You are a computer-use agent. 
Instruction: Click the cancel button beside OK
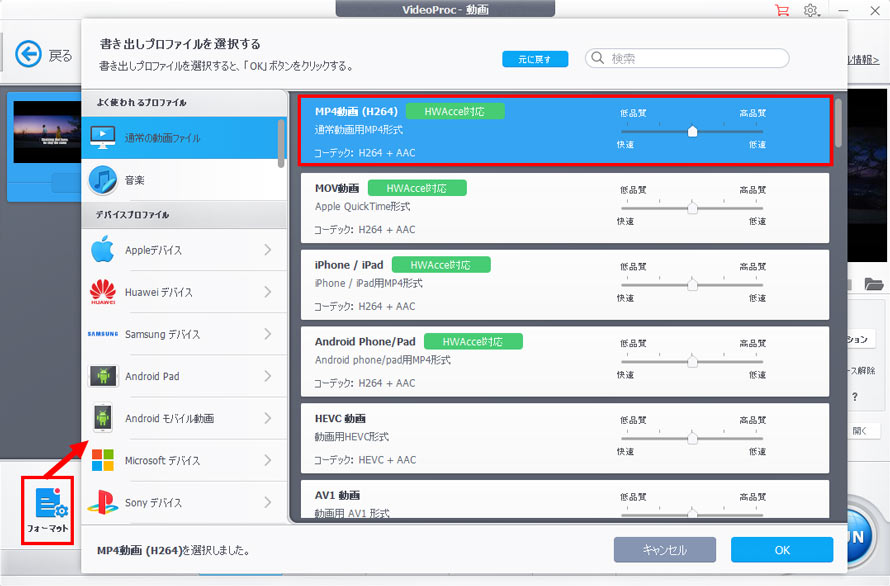pyautogui.click(x=665, y=550)
